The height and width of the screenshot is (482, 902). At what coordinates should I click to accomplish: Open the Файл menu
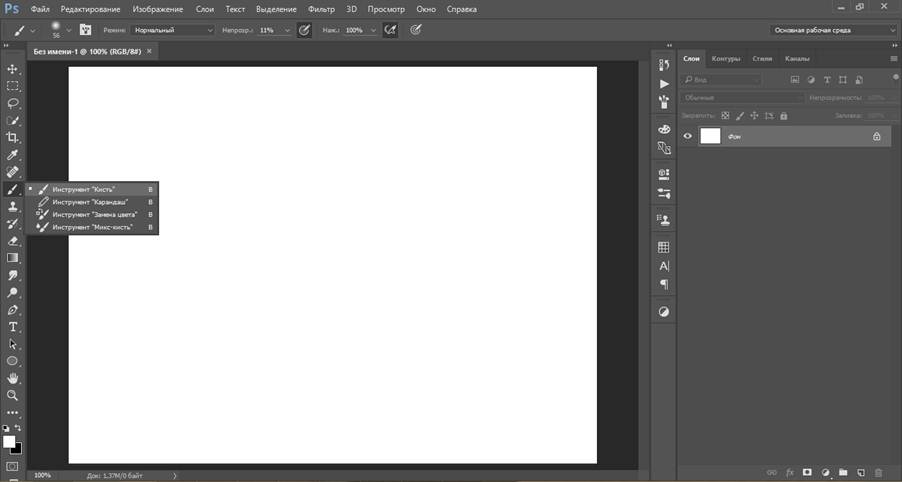40,9
